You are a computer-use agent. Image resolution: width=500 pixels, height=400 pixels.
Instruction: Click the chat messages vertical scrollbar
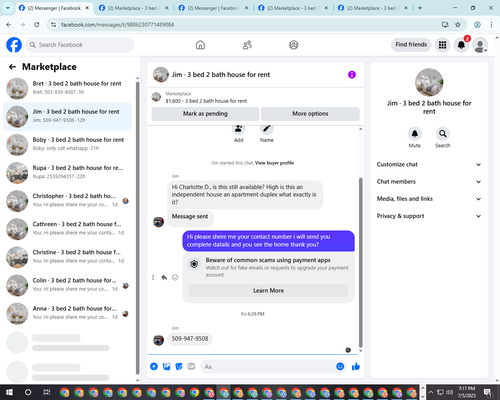click(360, 263)
